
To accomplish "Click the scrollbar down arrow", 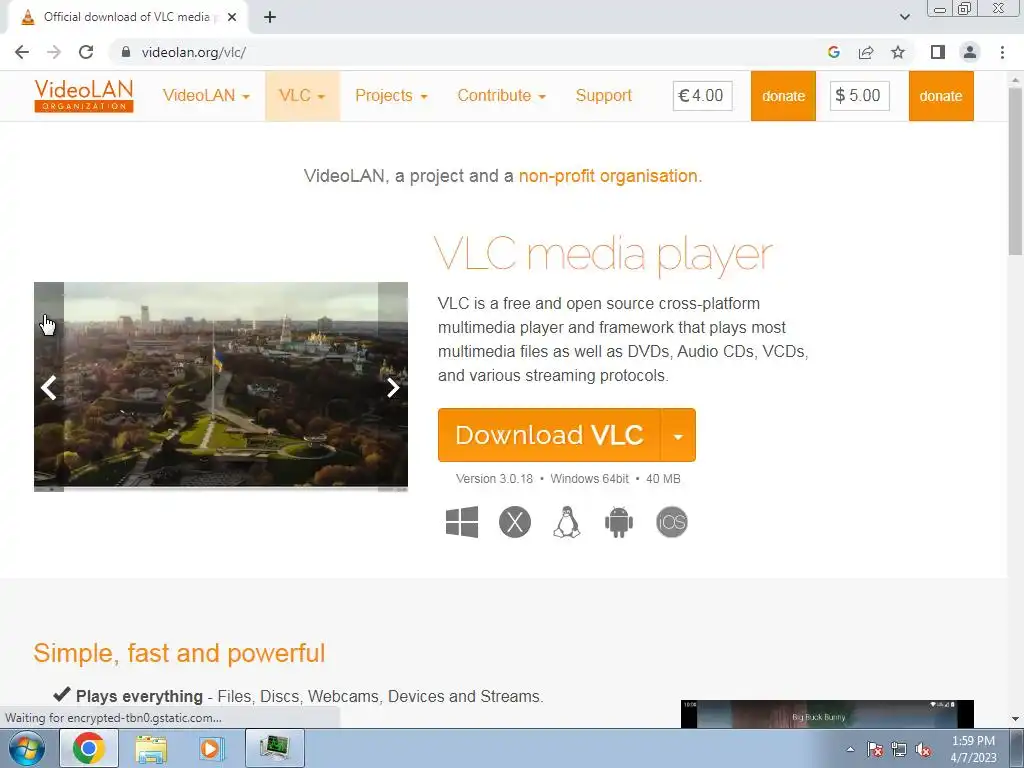I will [1016, 719].
